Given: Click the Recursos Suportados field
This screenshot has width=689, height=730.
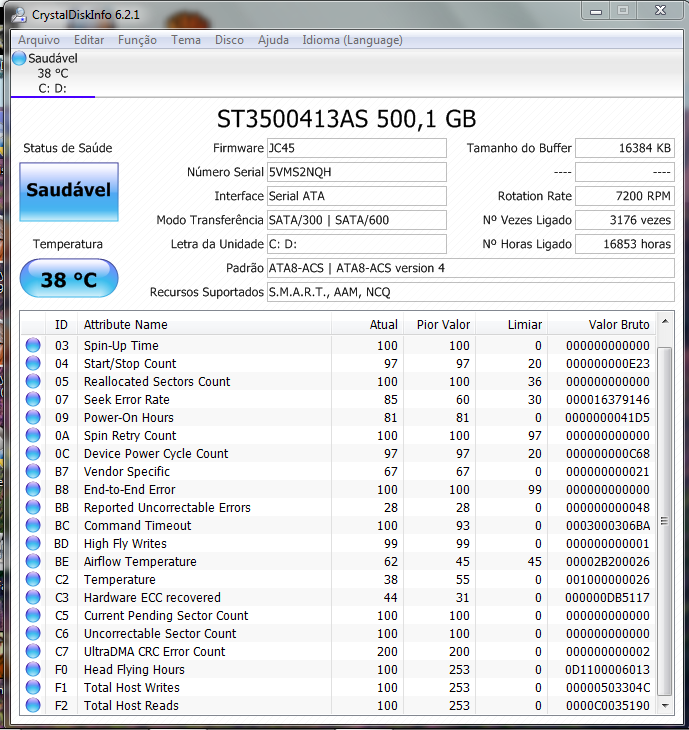Looking at the screenshot, I should point(471,292).
